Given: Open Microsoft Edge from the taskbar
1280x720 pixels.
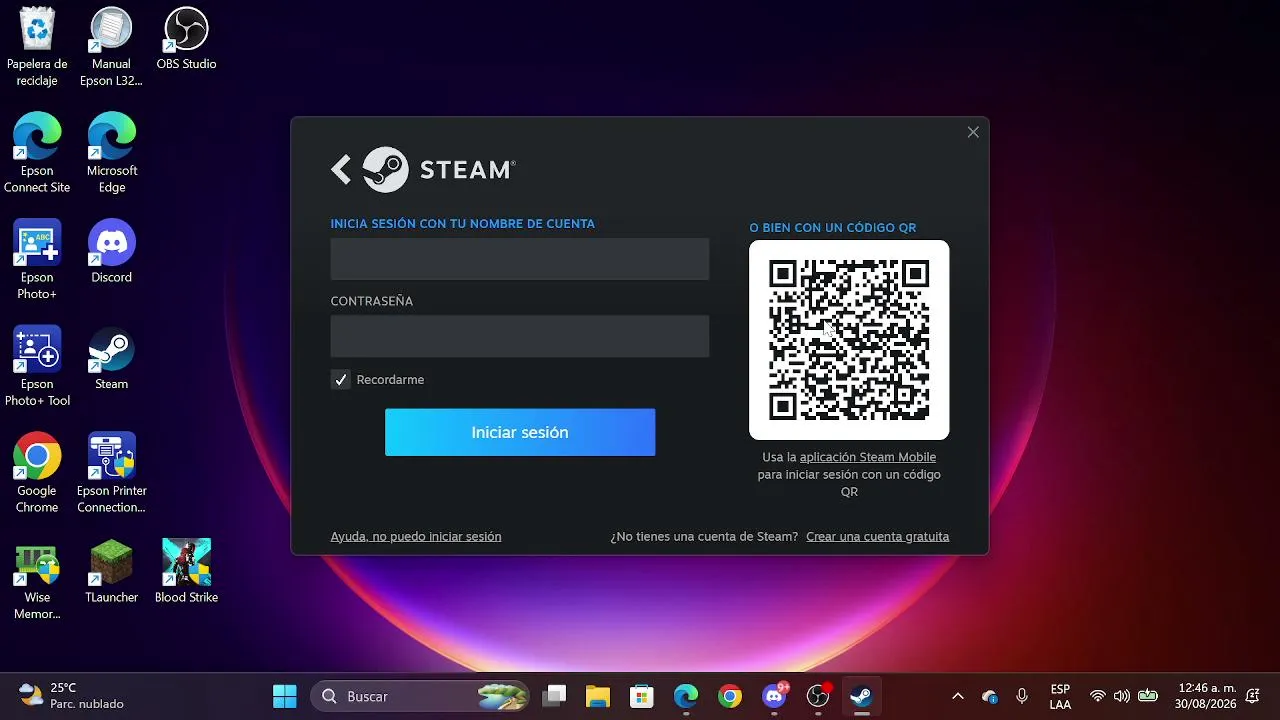Looking at the screenshot, I should [x=686, y=696].
